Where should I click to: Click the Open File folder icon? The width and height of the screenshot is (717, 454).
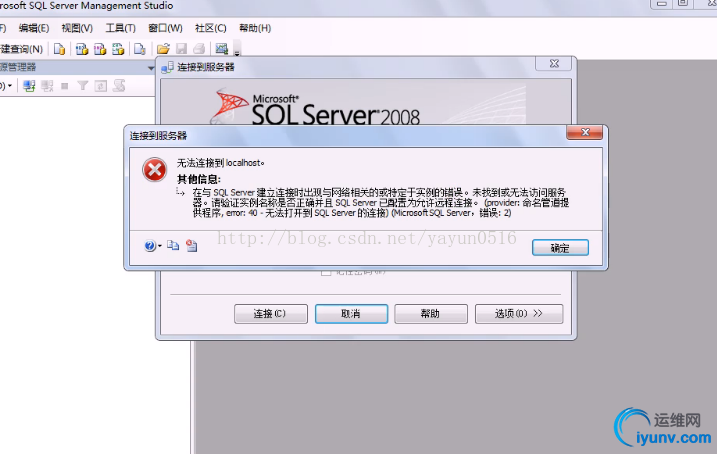coord(163,49)
